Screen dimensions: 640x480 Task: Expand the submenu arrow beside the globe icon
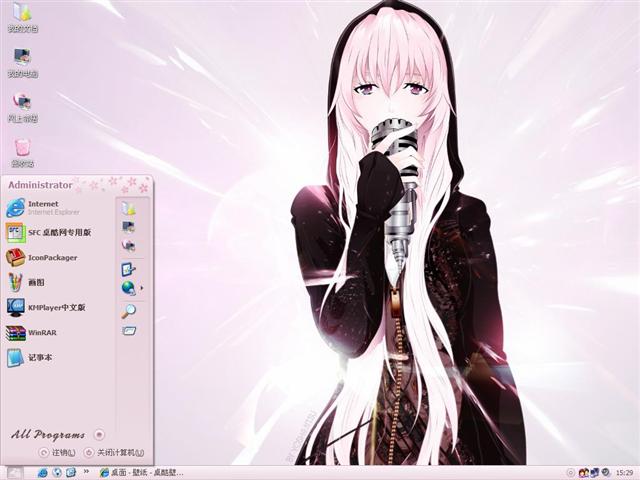click(x=142, y=288)
